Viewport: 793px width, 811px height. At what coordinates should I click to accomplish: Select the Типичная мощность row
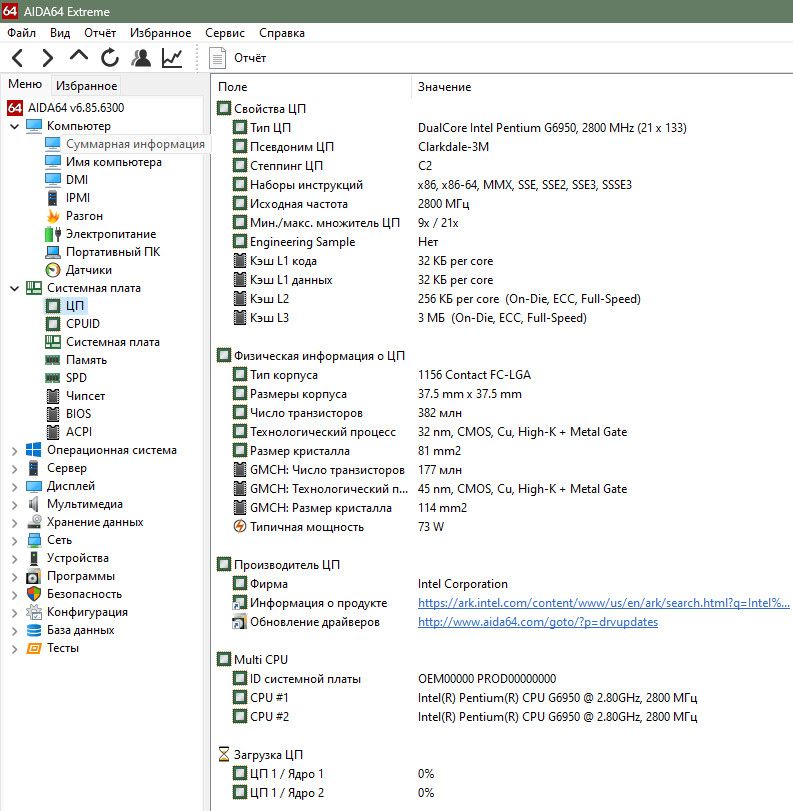pyautogui.click(x=502, y=527)
